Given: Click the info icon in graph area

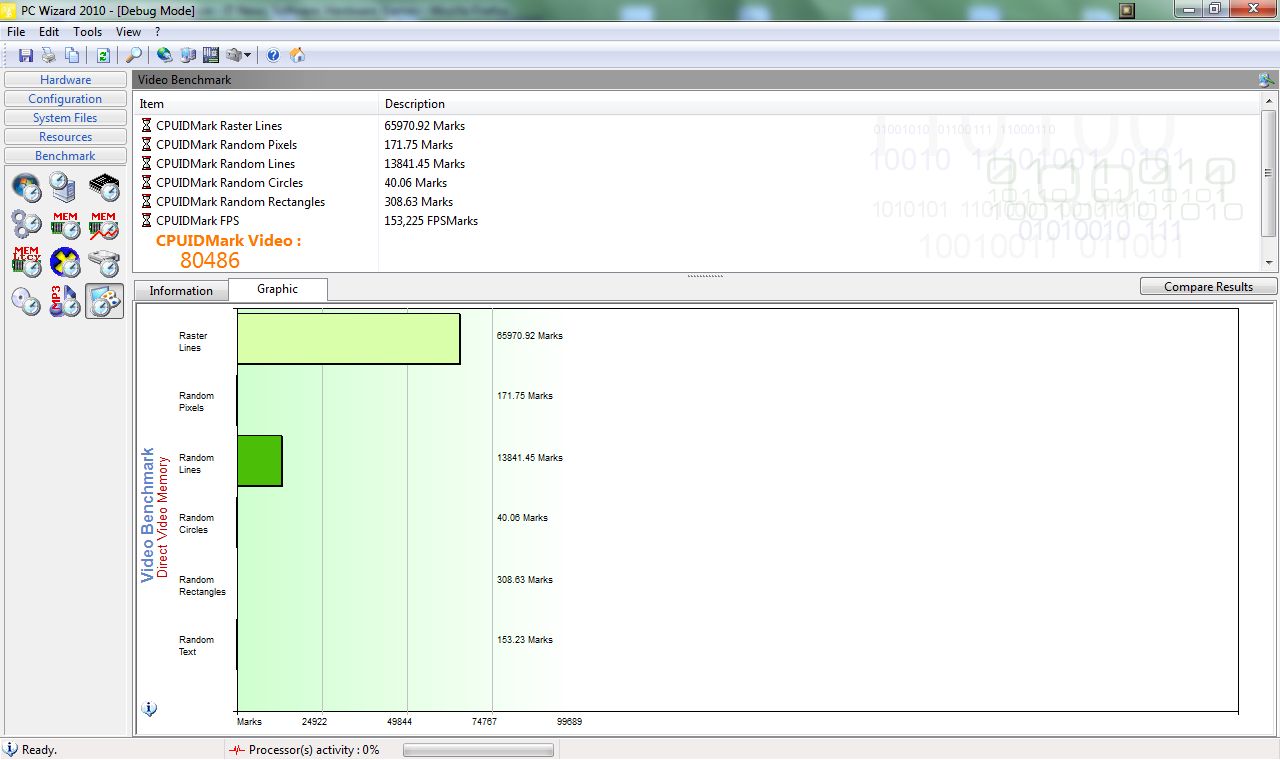Looking at the screenshot, I should point(150,709).
